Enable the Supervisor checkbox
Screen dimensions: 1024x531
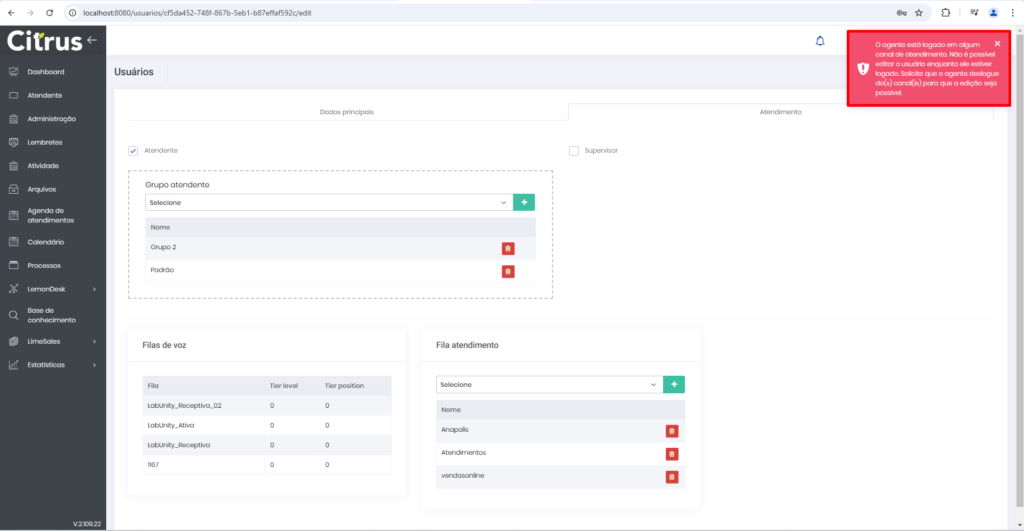pos(574,151)
